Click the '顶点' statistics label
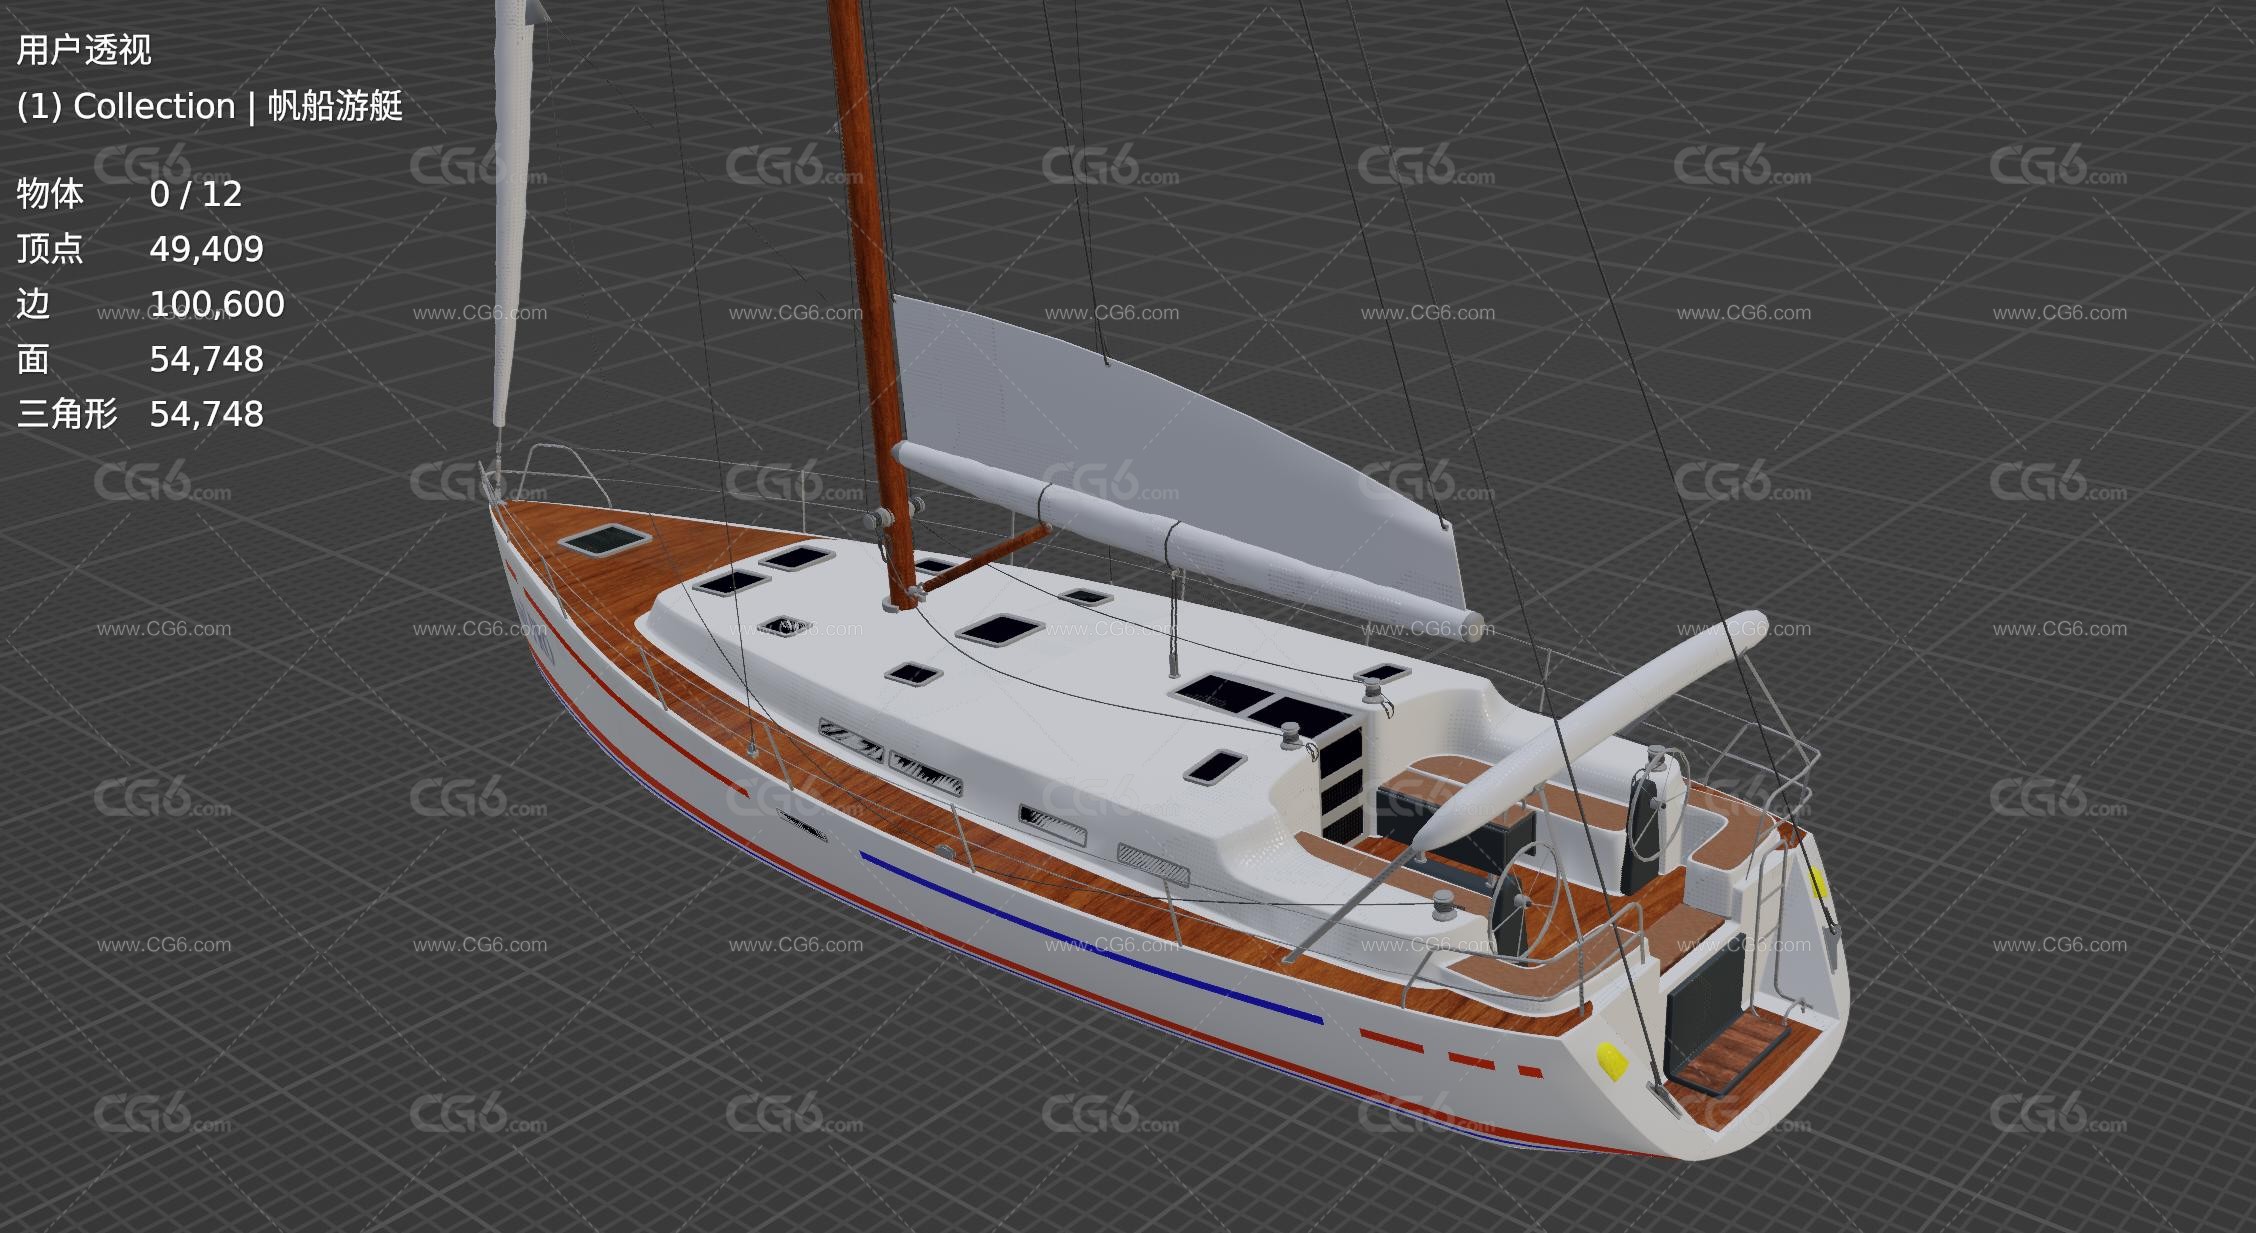Screen dimensions: 2256x1233 (x=50, y=249)
